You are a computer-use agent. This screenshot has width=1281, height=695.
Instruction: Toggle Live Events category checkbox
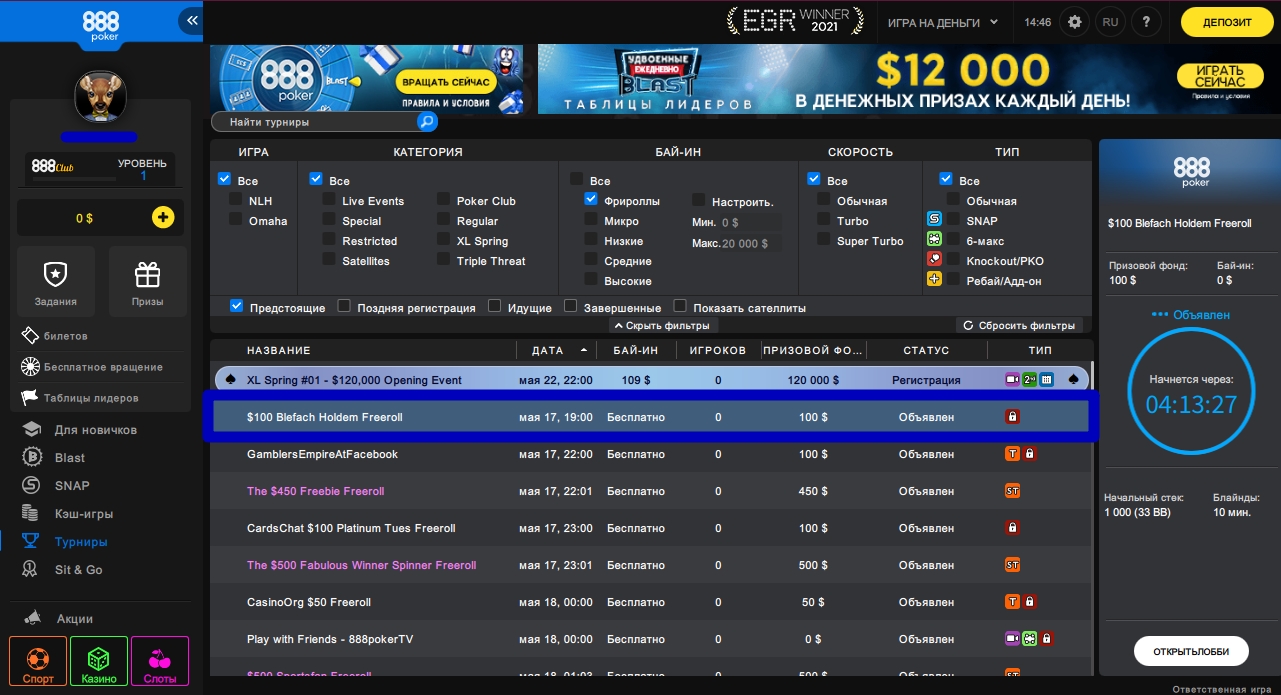tap(329, 200)
